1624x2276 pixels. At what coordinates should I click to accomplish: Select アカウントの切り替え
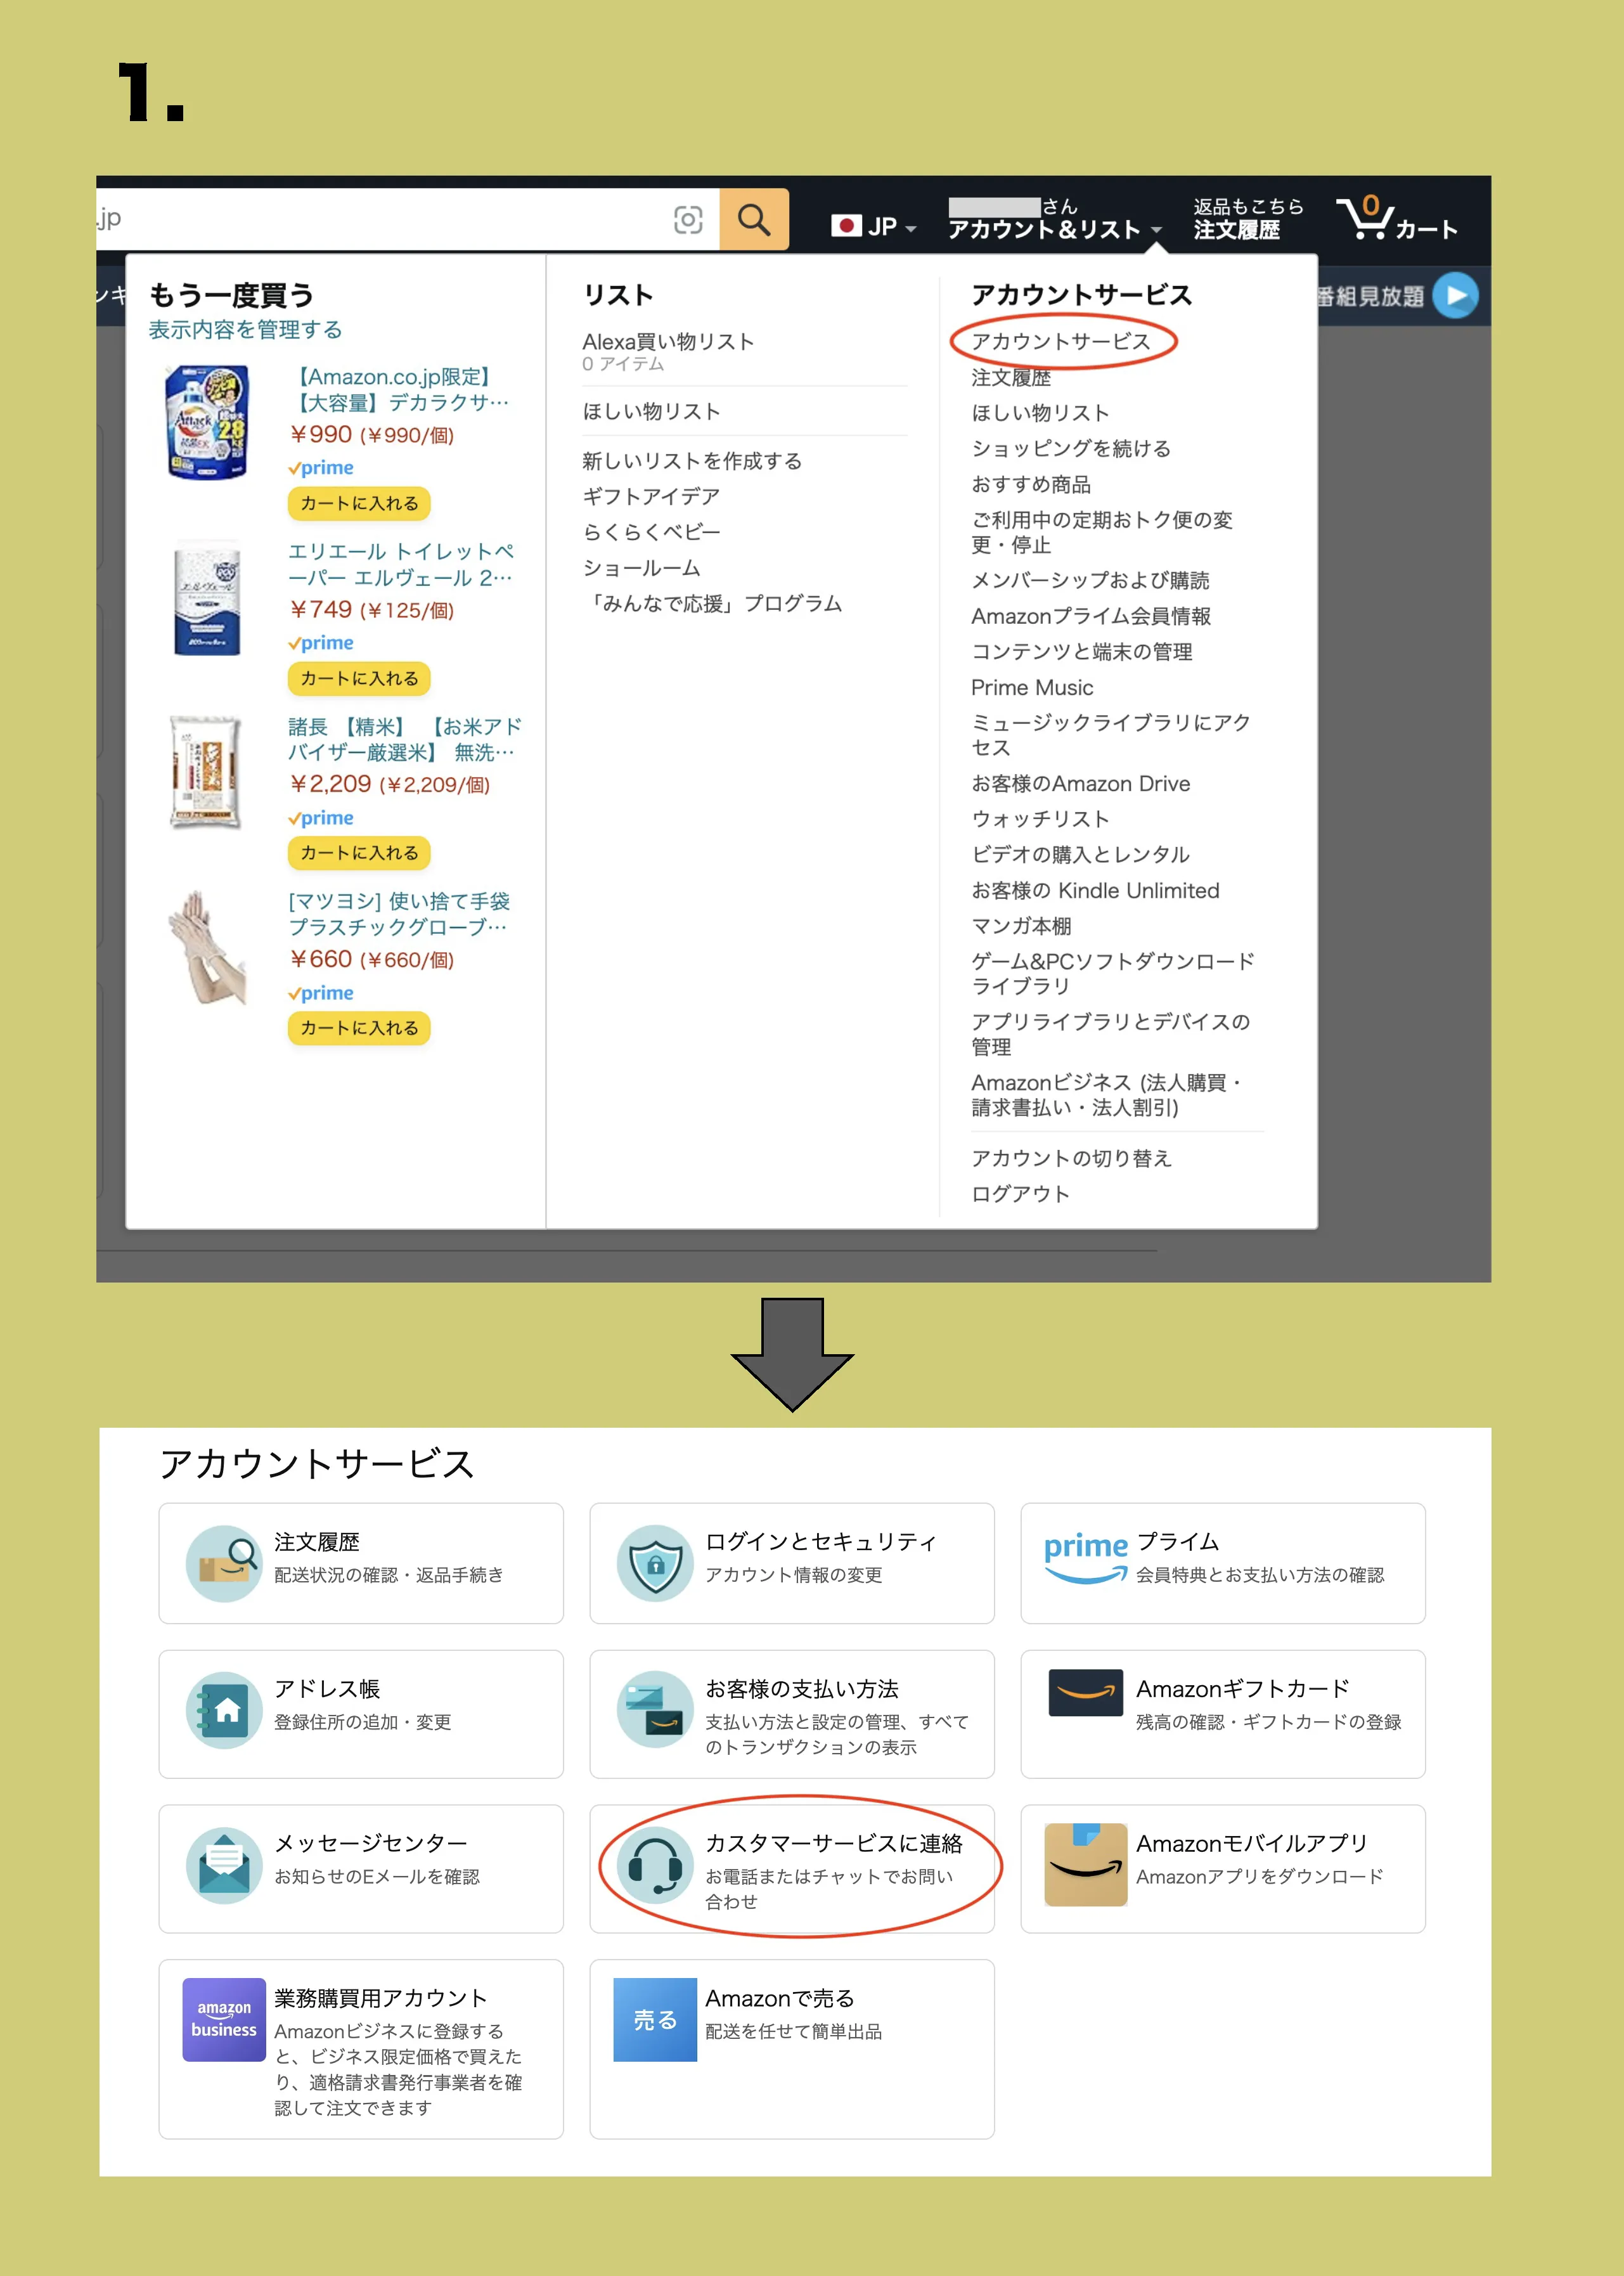(1071, 1158)
